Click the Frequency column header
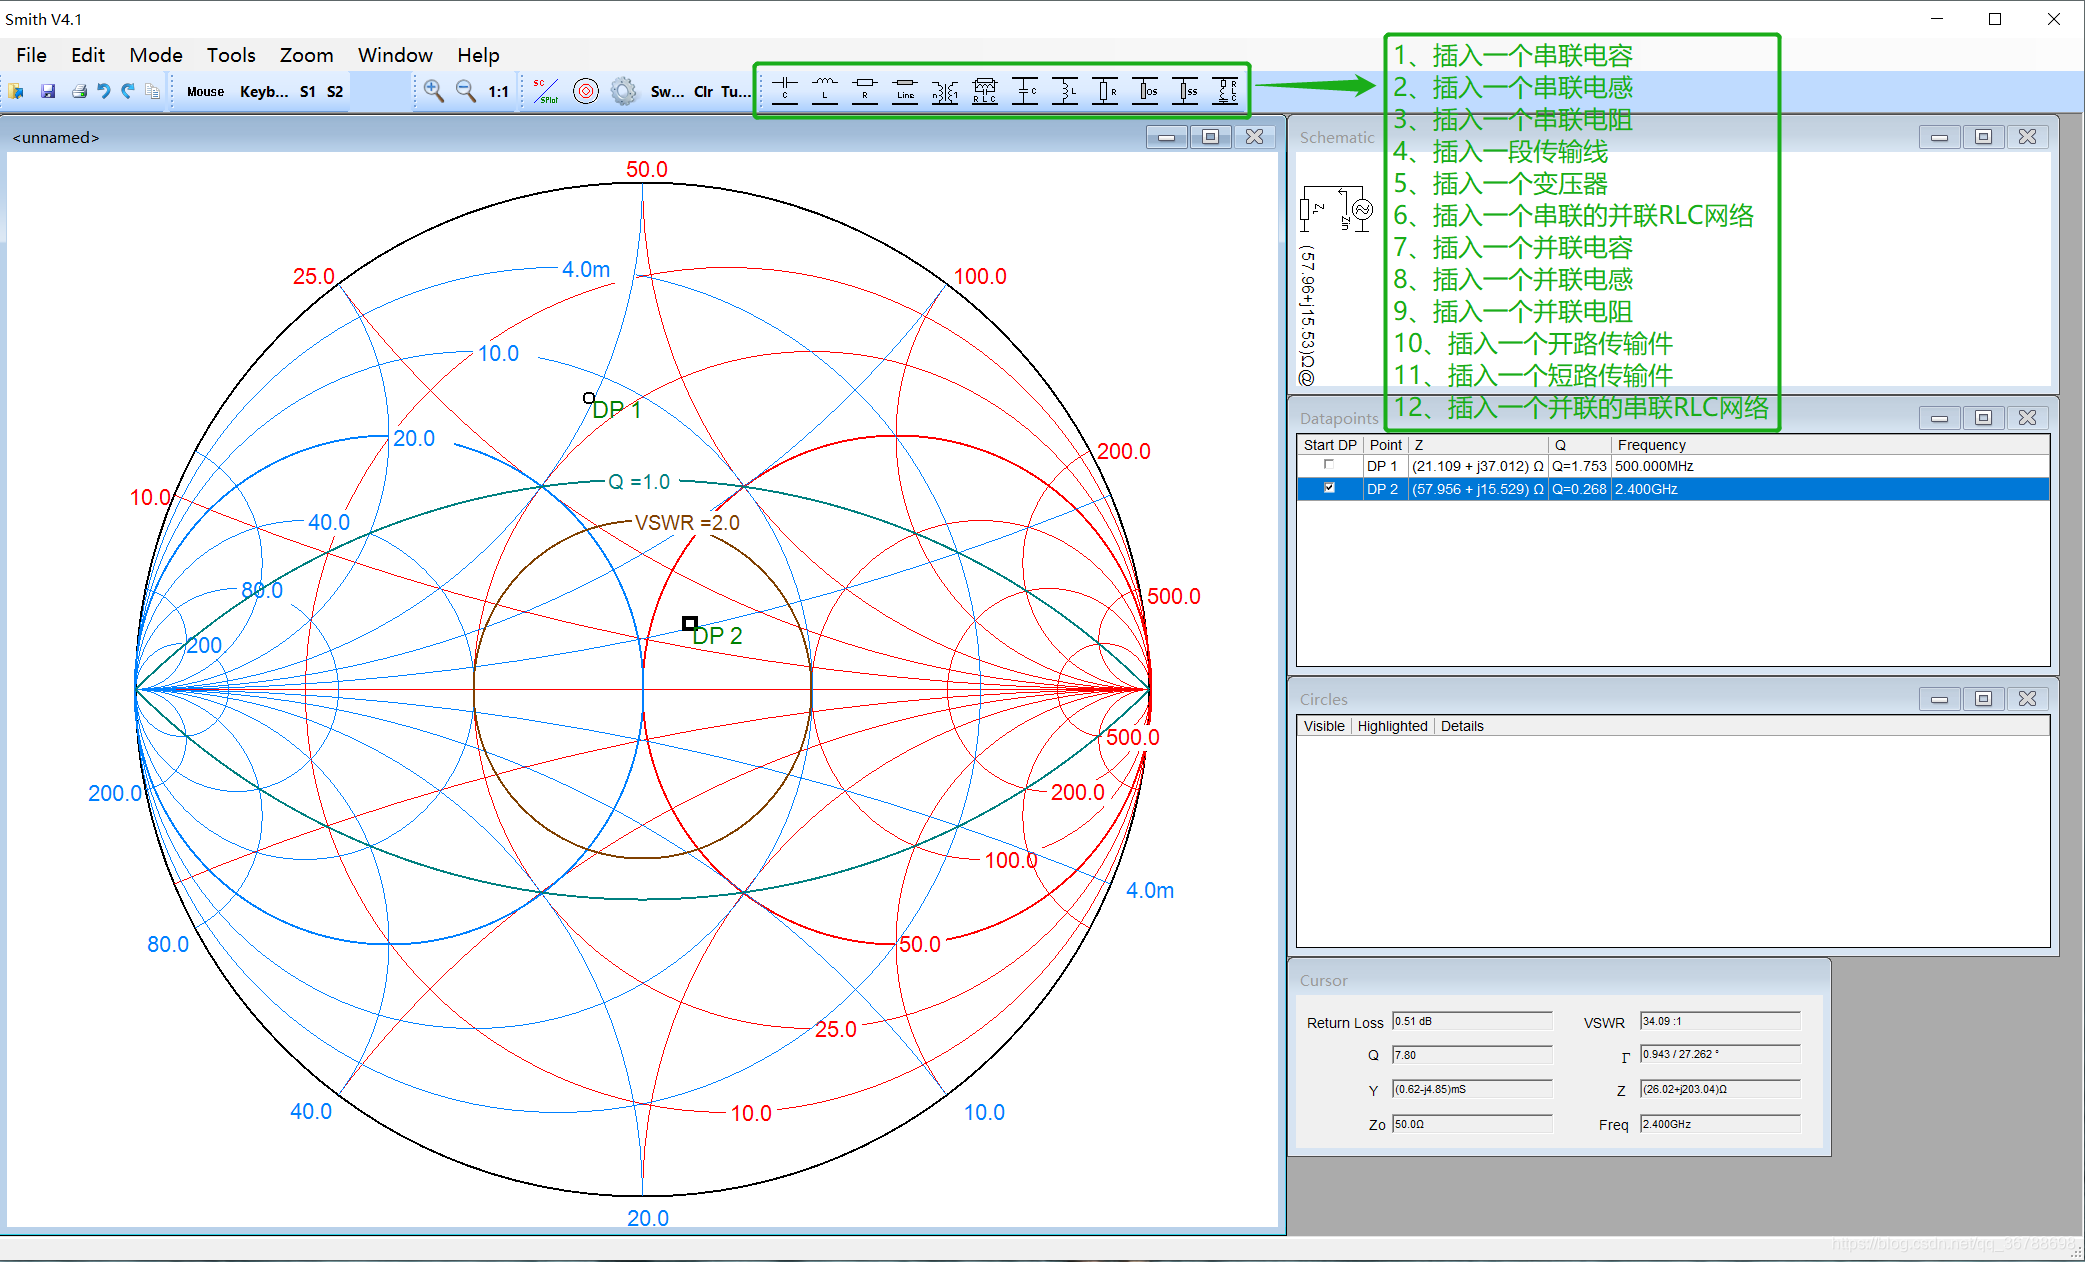This screenshot has width=2085, height=1262. pyautogui.click(x=1651, y=445)
